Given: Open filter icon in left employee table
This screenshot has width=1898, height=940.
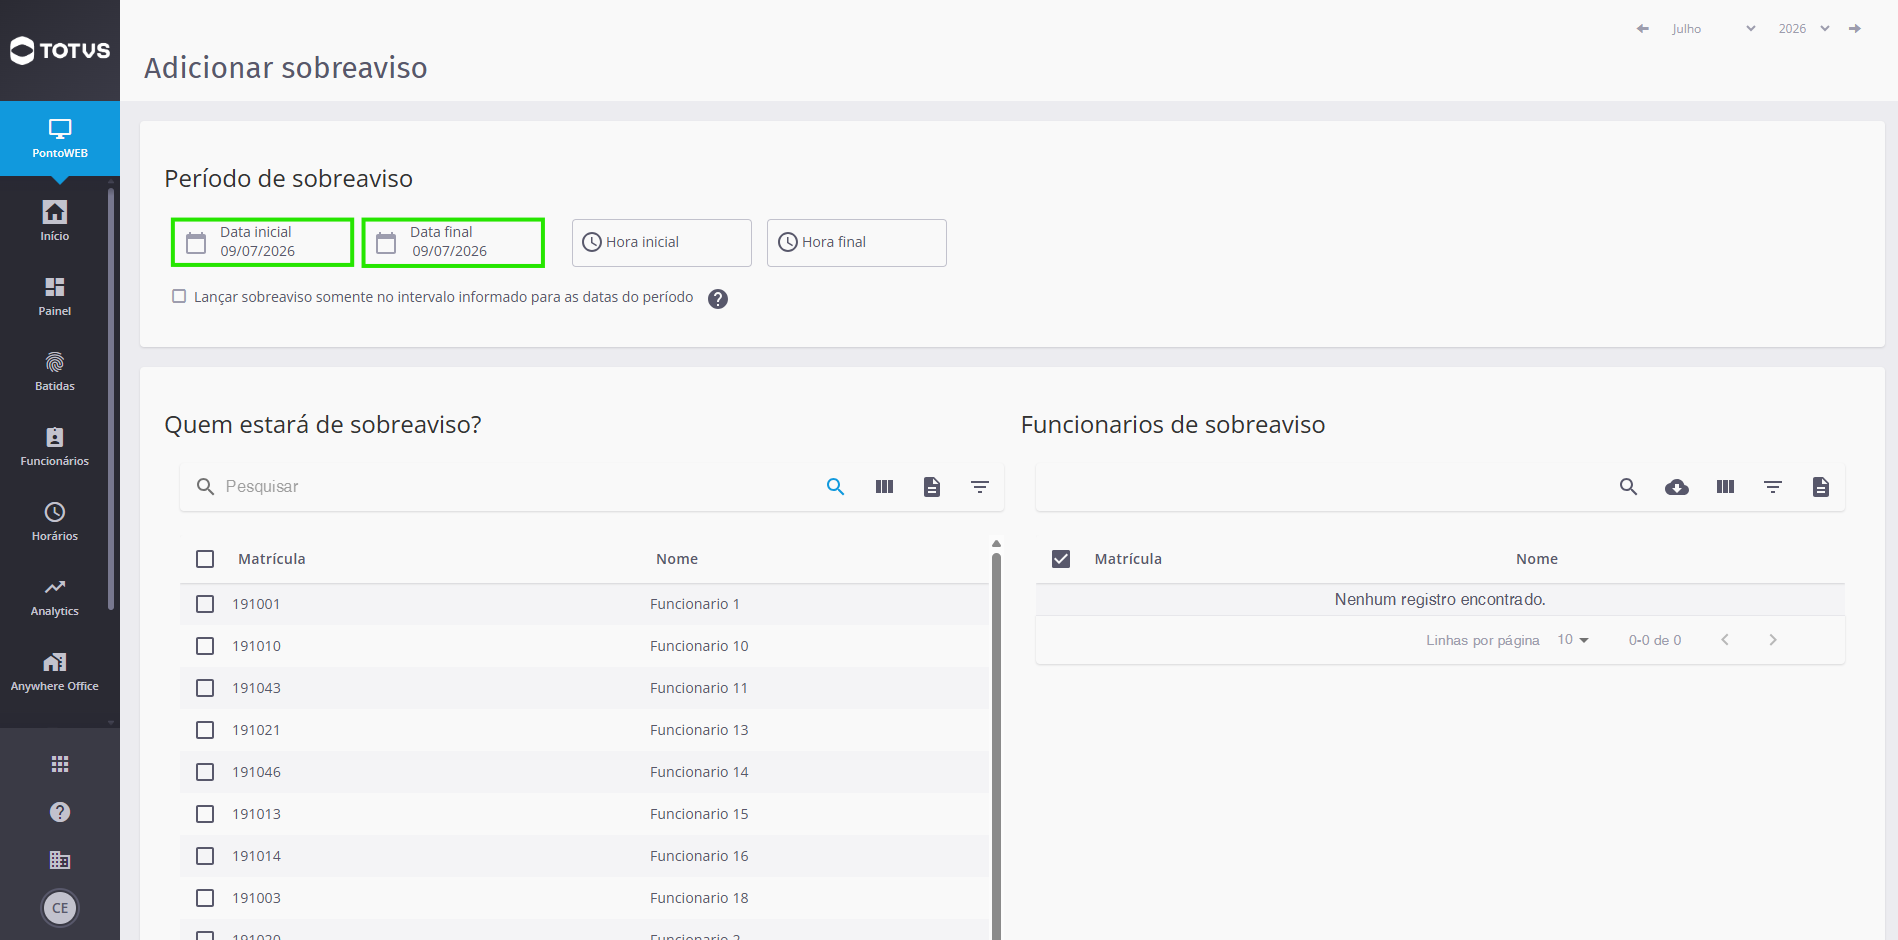Looking at the screenshot, I should (980, 487).
